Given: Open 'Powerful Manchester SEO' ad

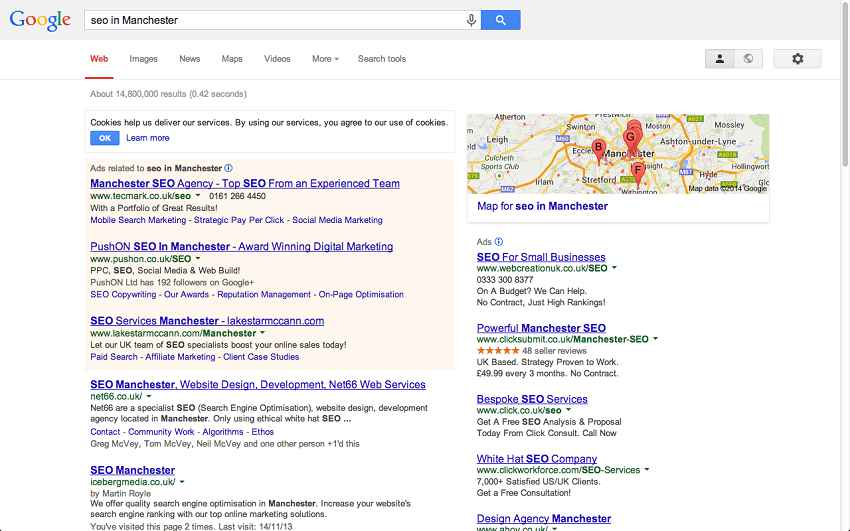Looking at the screenshot, I should pos(541,328).
